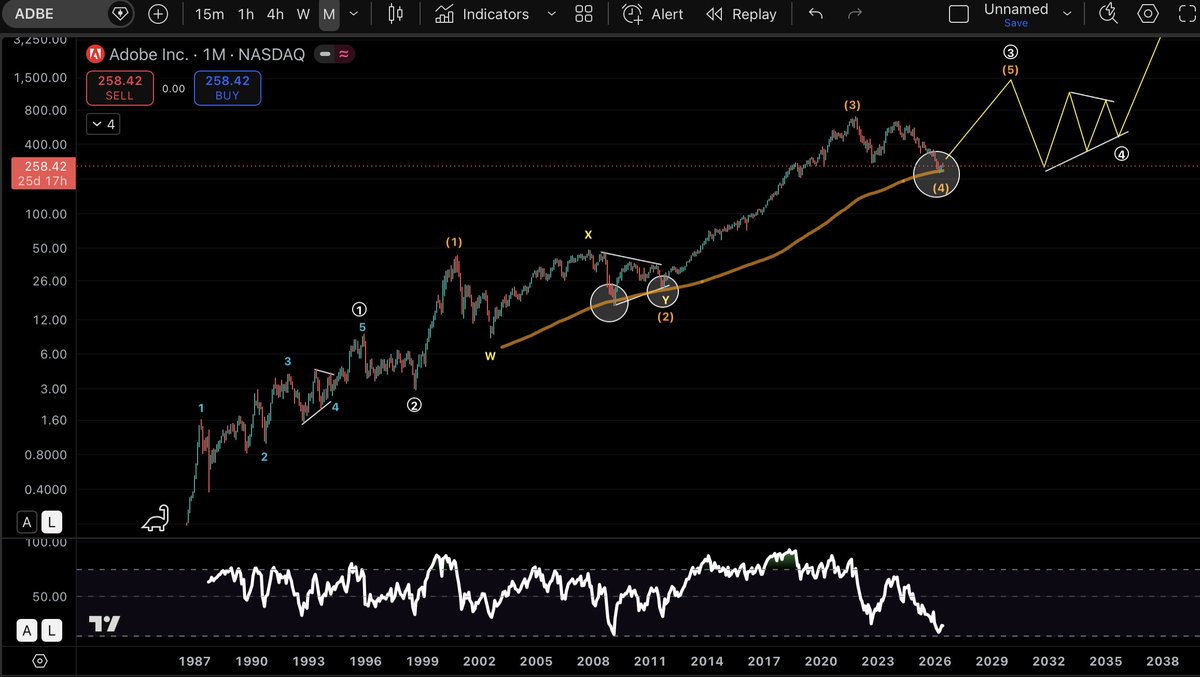Toggle auto scale A on RSI pane
This screenshot has width=1200, height=677.
point(27,630)
